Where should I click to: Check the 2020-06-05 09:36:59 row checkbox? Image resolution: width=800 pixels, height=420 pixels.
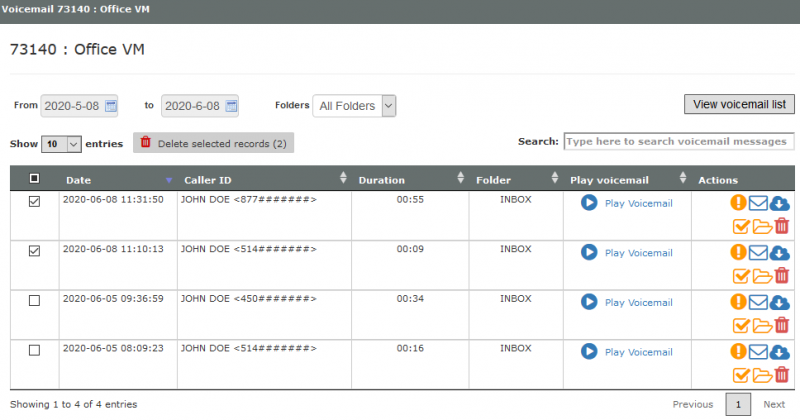click(34, 301)
